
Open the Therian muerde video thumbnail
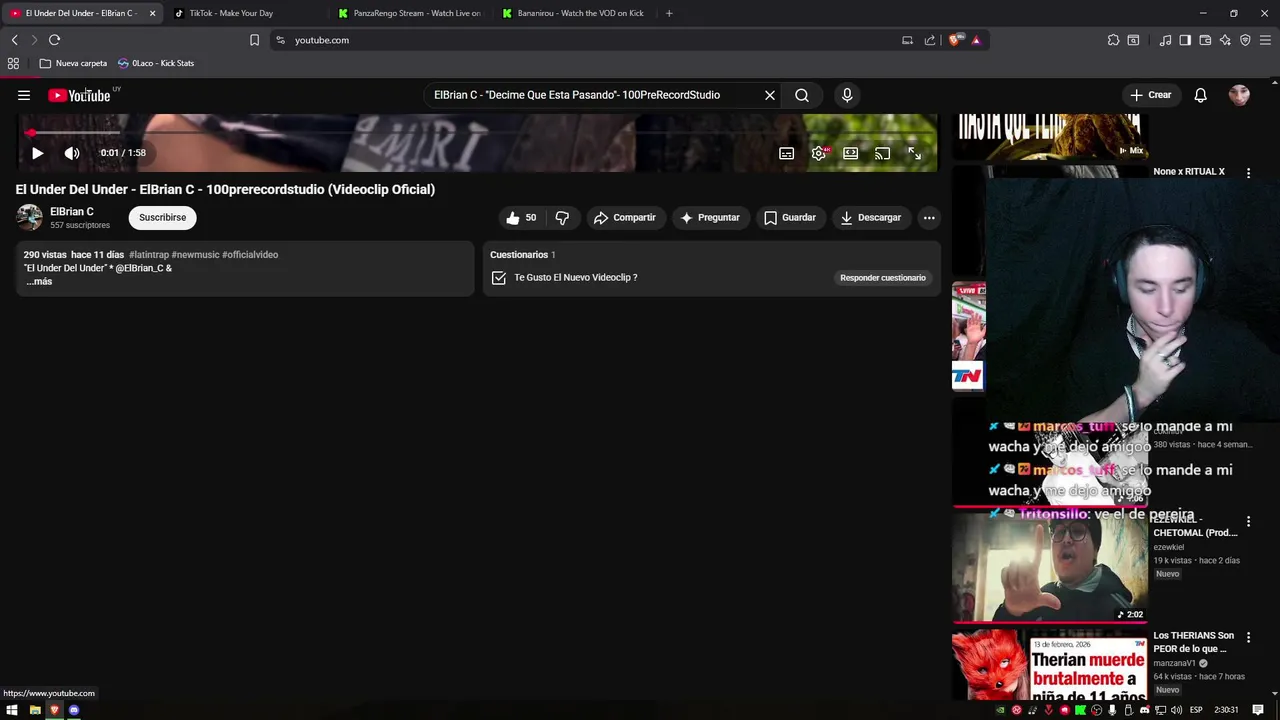tap(1050, 665)
